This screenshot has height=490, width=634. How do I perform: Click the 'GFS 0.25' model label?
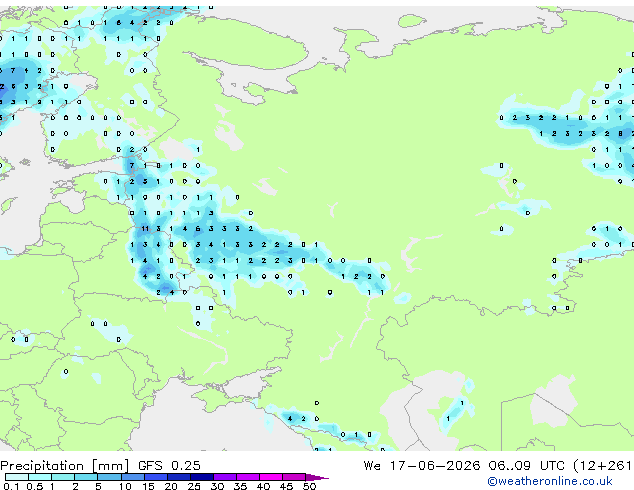[x=169, y=466]
